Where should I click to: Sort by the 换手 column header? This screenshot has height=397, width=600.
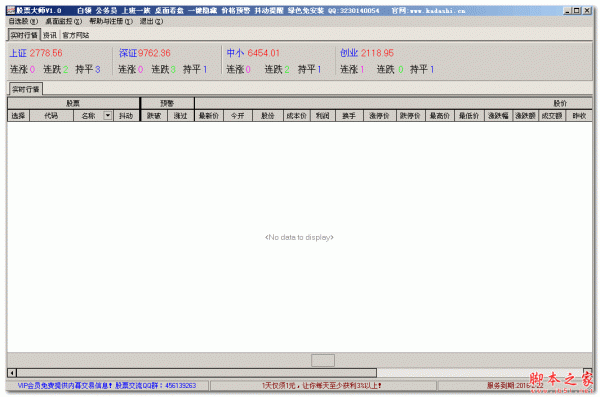pos(349,116)
